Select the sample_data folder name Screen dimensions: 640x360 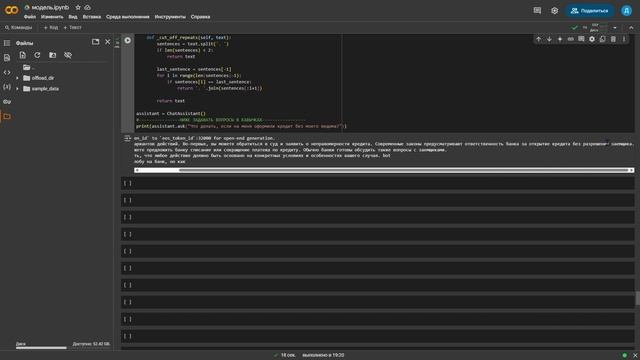point(45,89)
